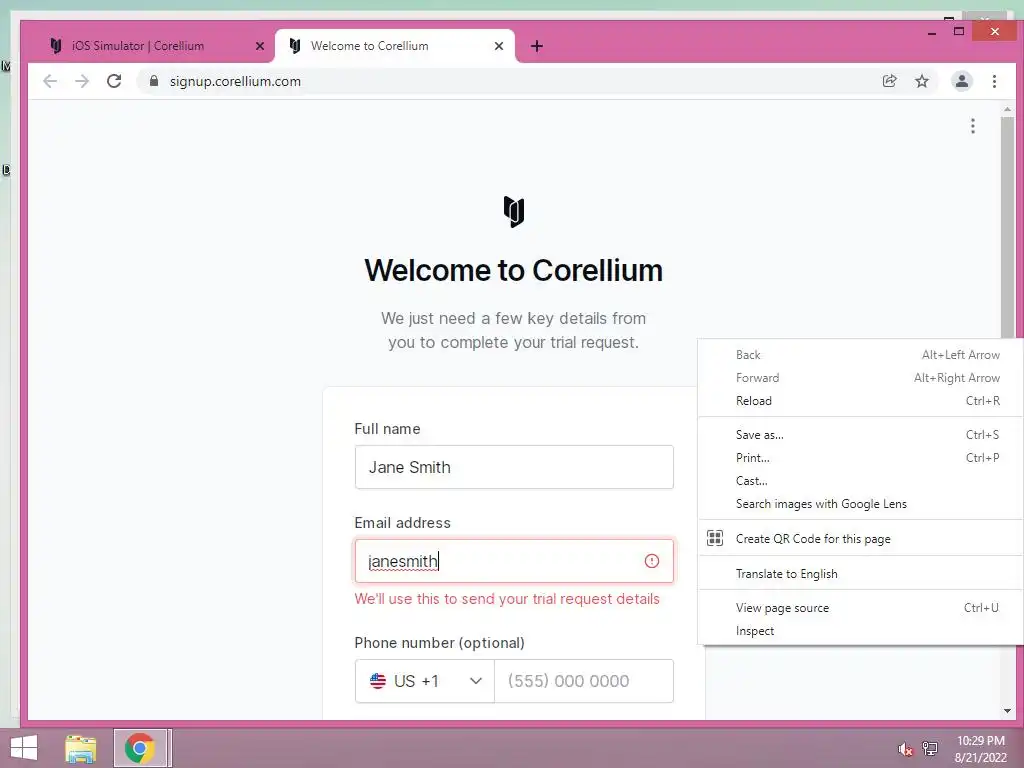Click the red trial request details message

tap(507, 599)
